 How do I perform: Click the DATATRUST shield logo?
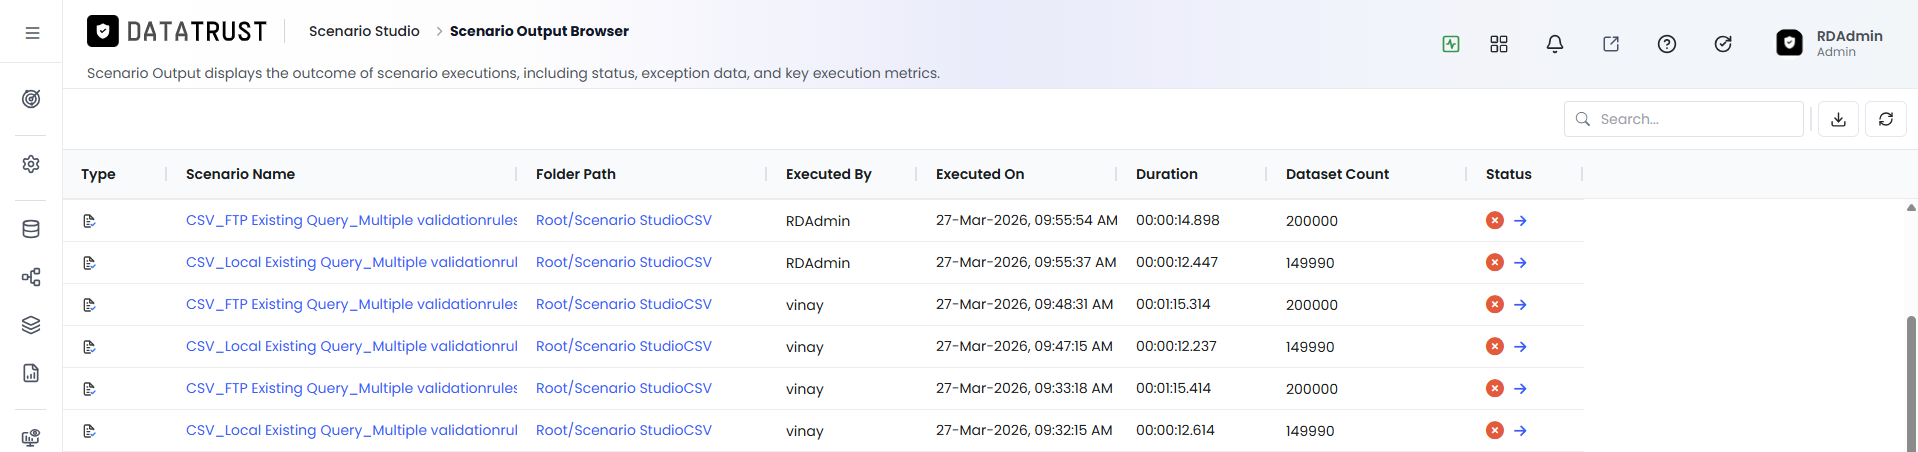coord(103,32)
